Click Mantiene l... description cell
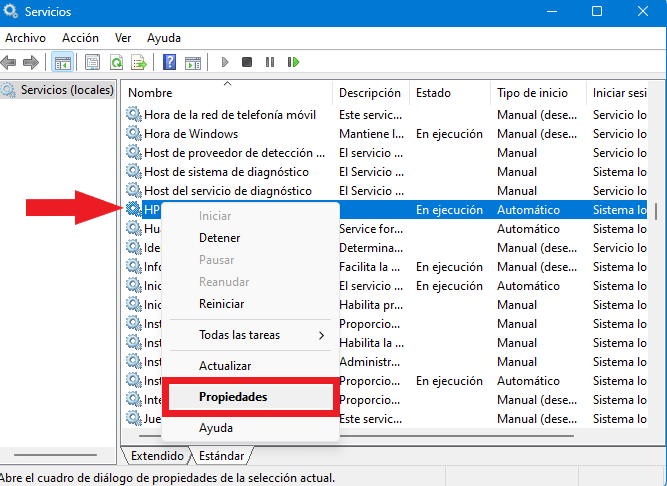This screenshot has height=486, width=667. tap(371, 134)
